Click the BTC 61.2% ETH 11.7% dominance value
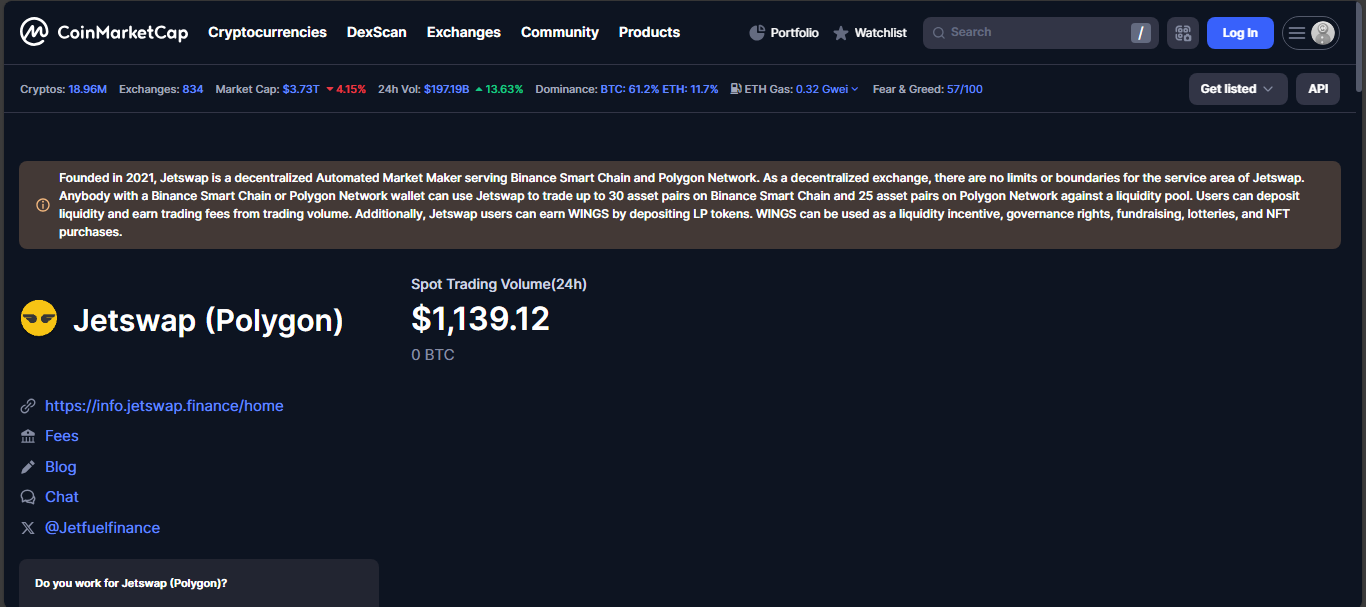Viewport: 1366px width, 607px height. pyautogui.click(x=660, y=89)
